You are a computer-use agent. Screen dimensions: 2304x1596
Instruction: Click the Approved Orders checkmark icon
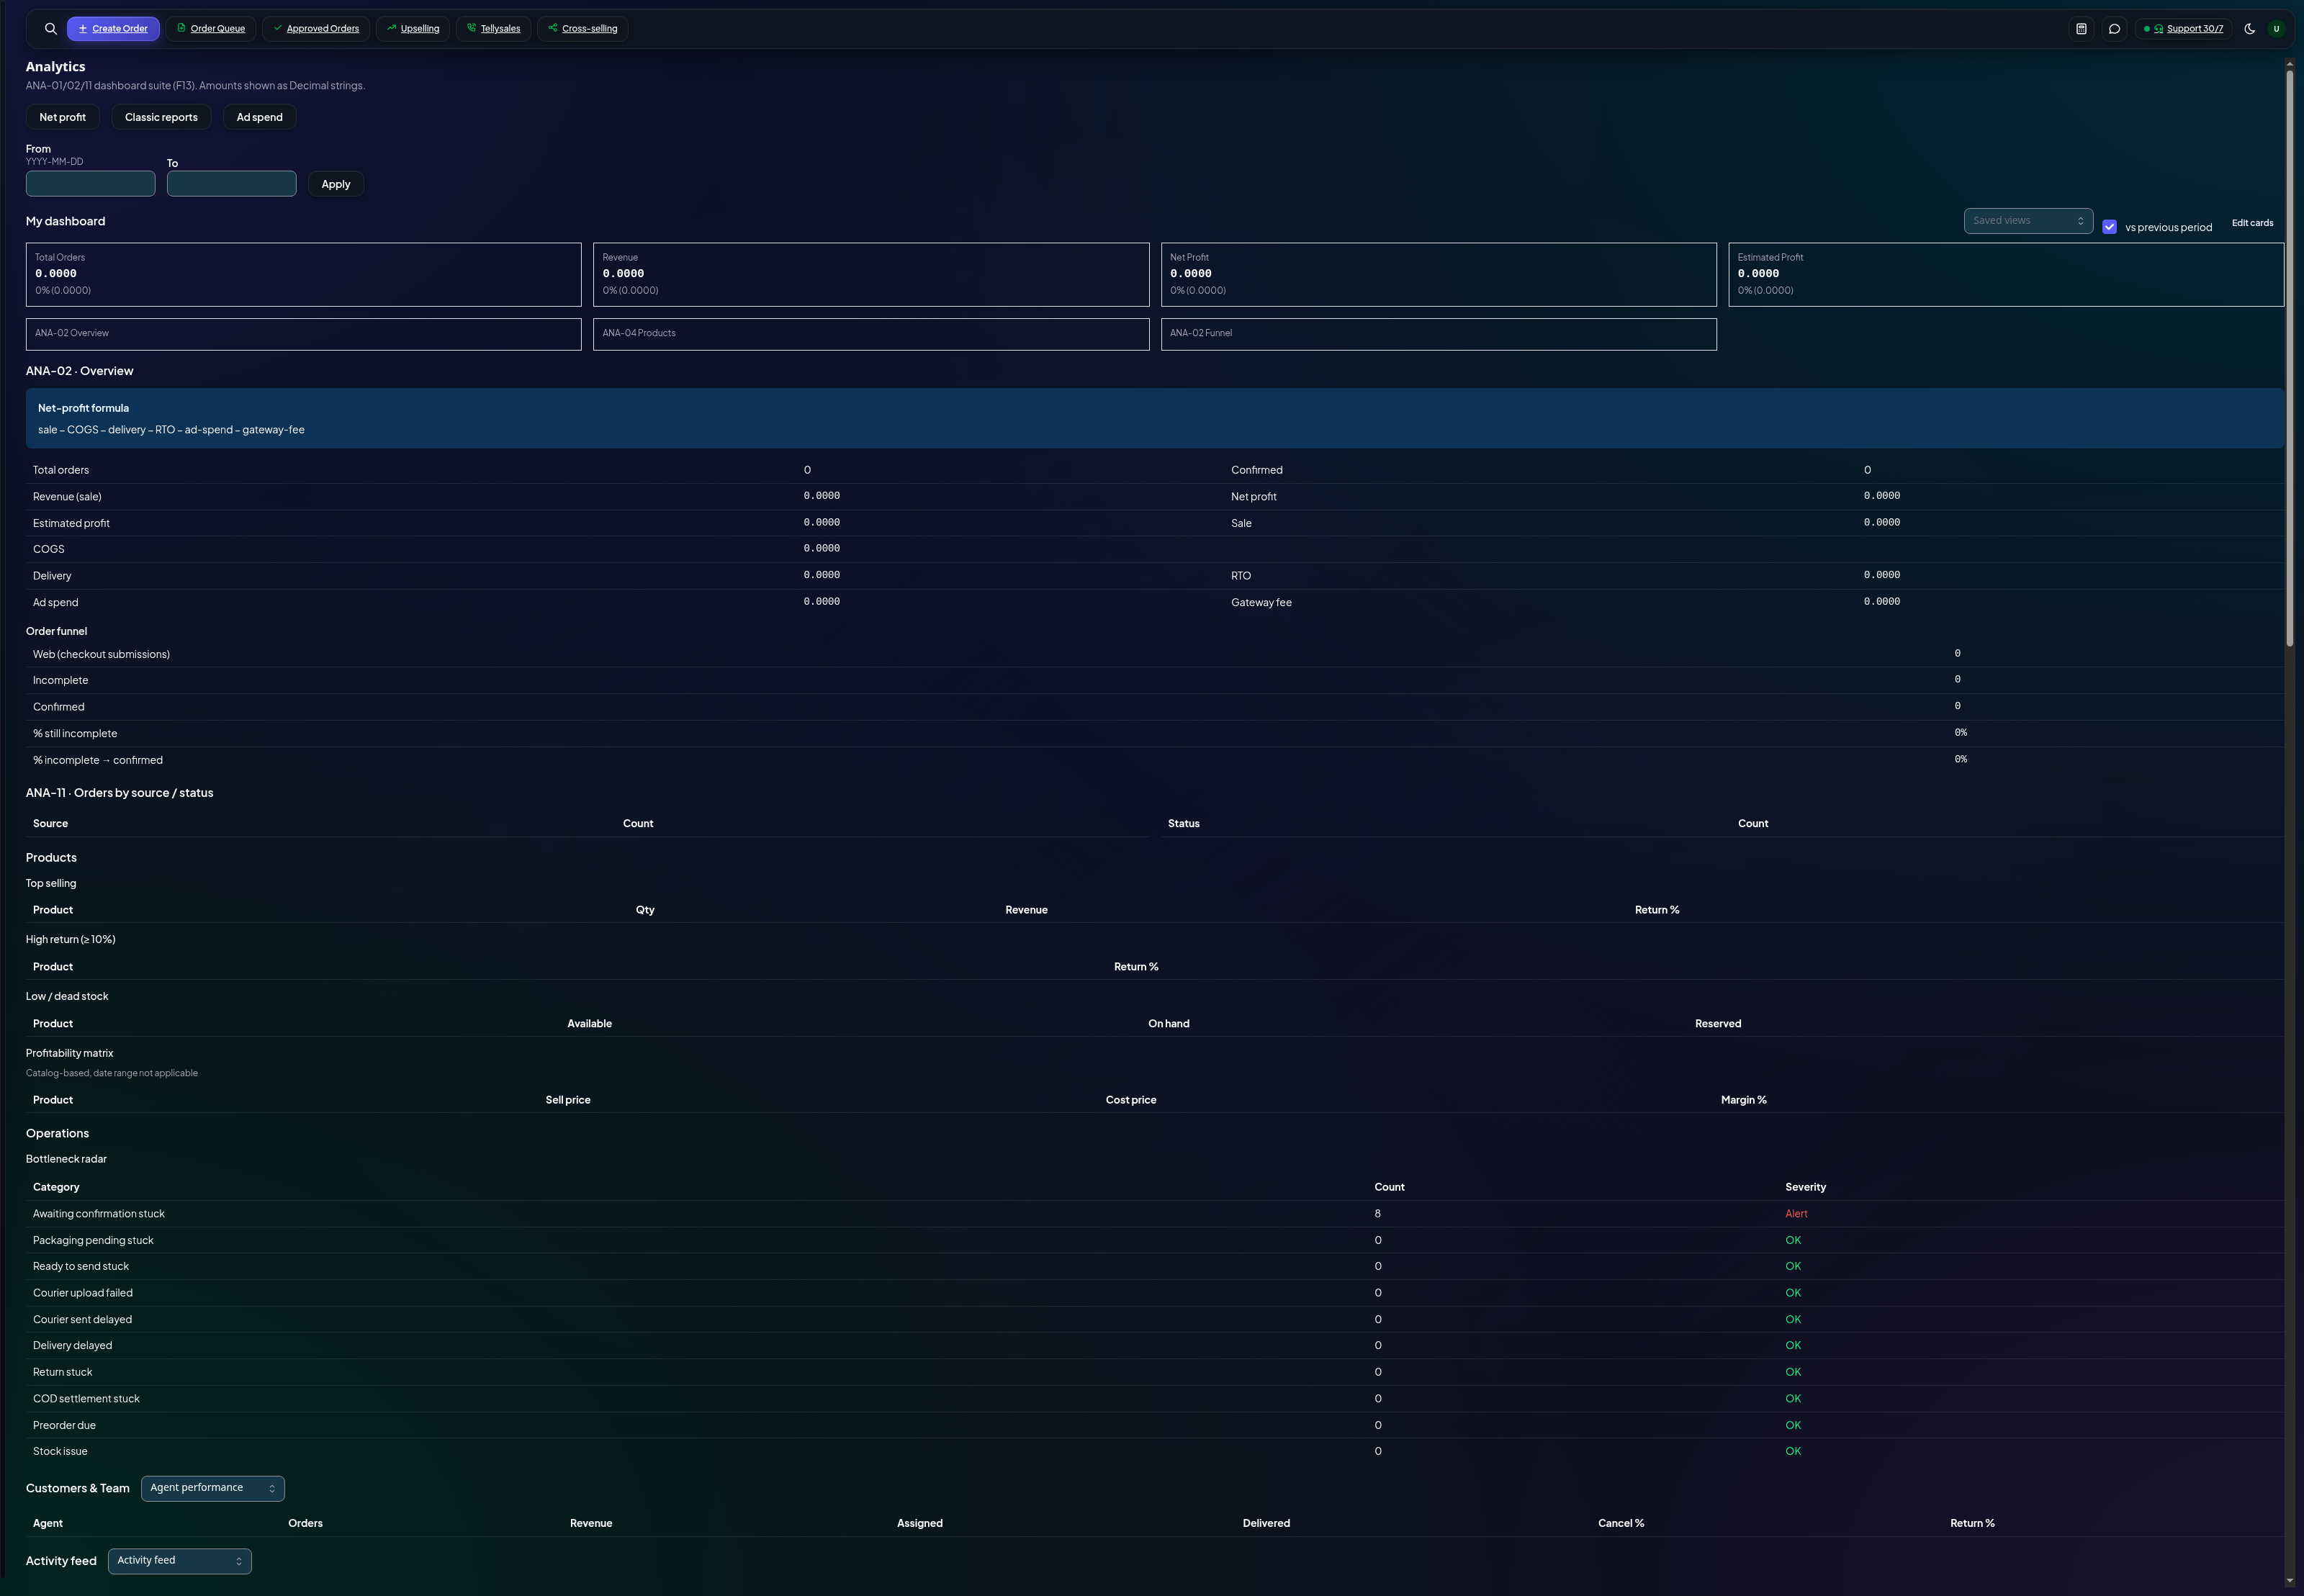277,28
